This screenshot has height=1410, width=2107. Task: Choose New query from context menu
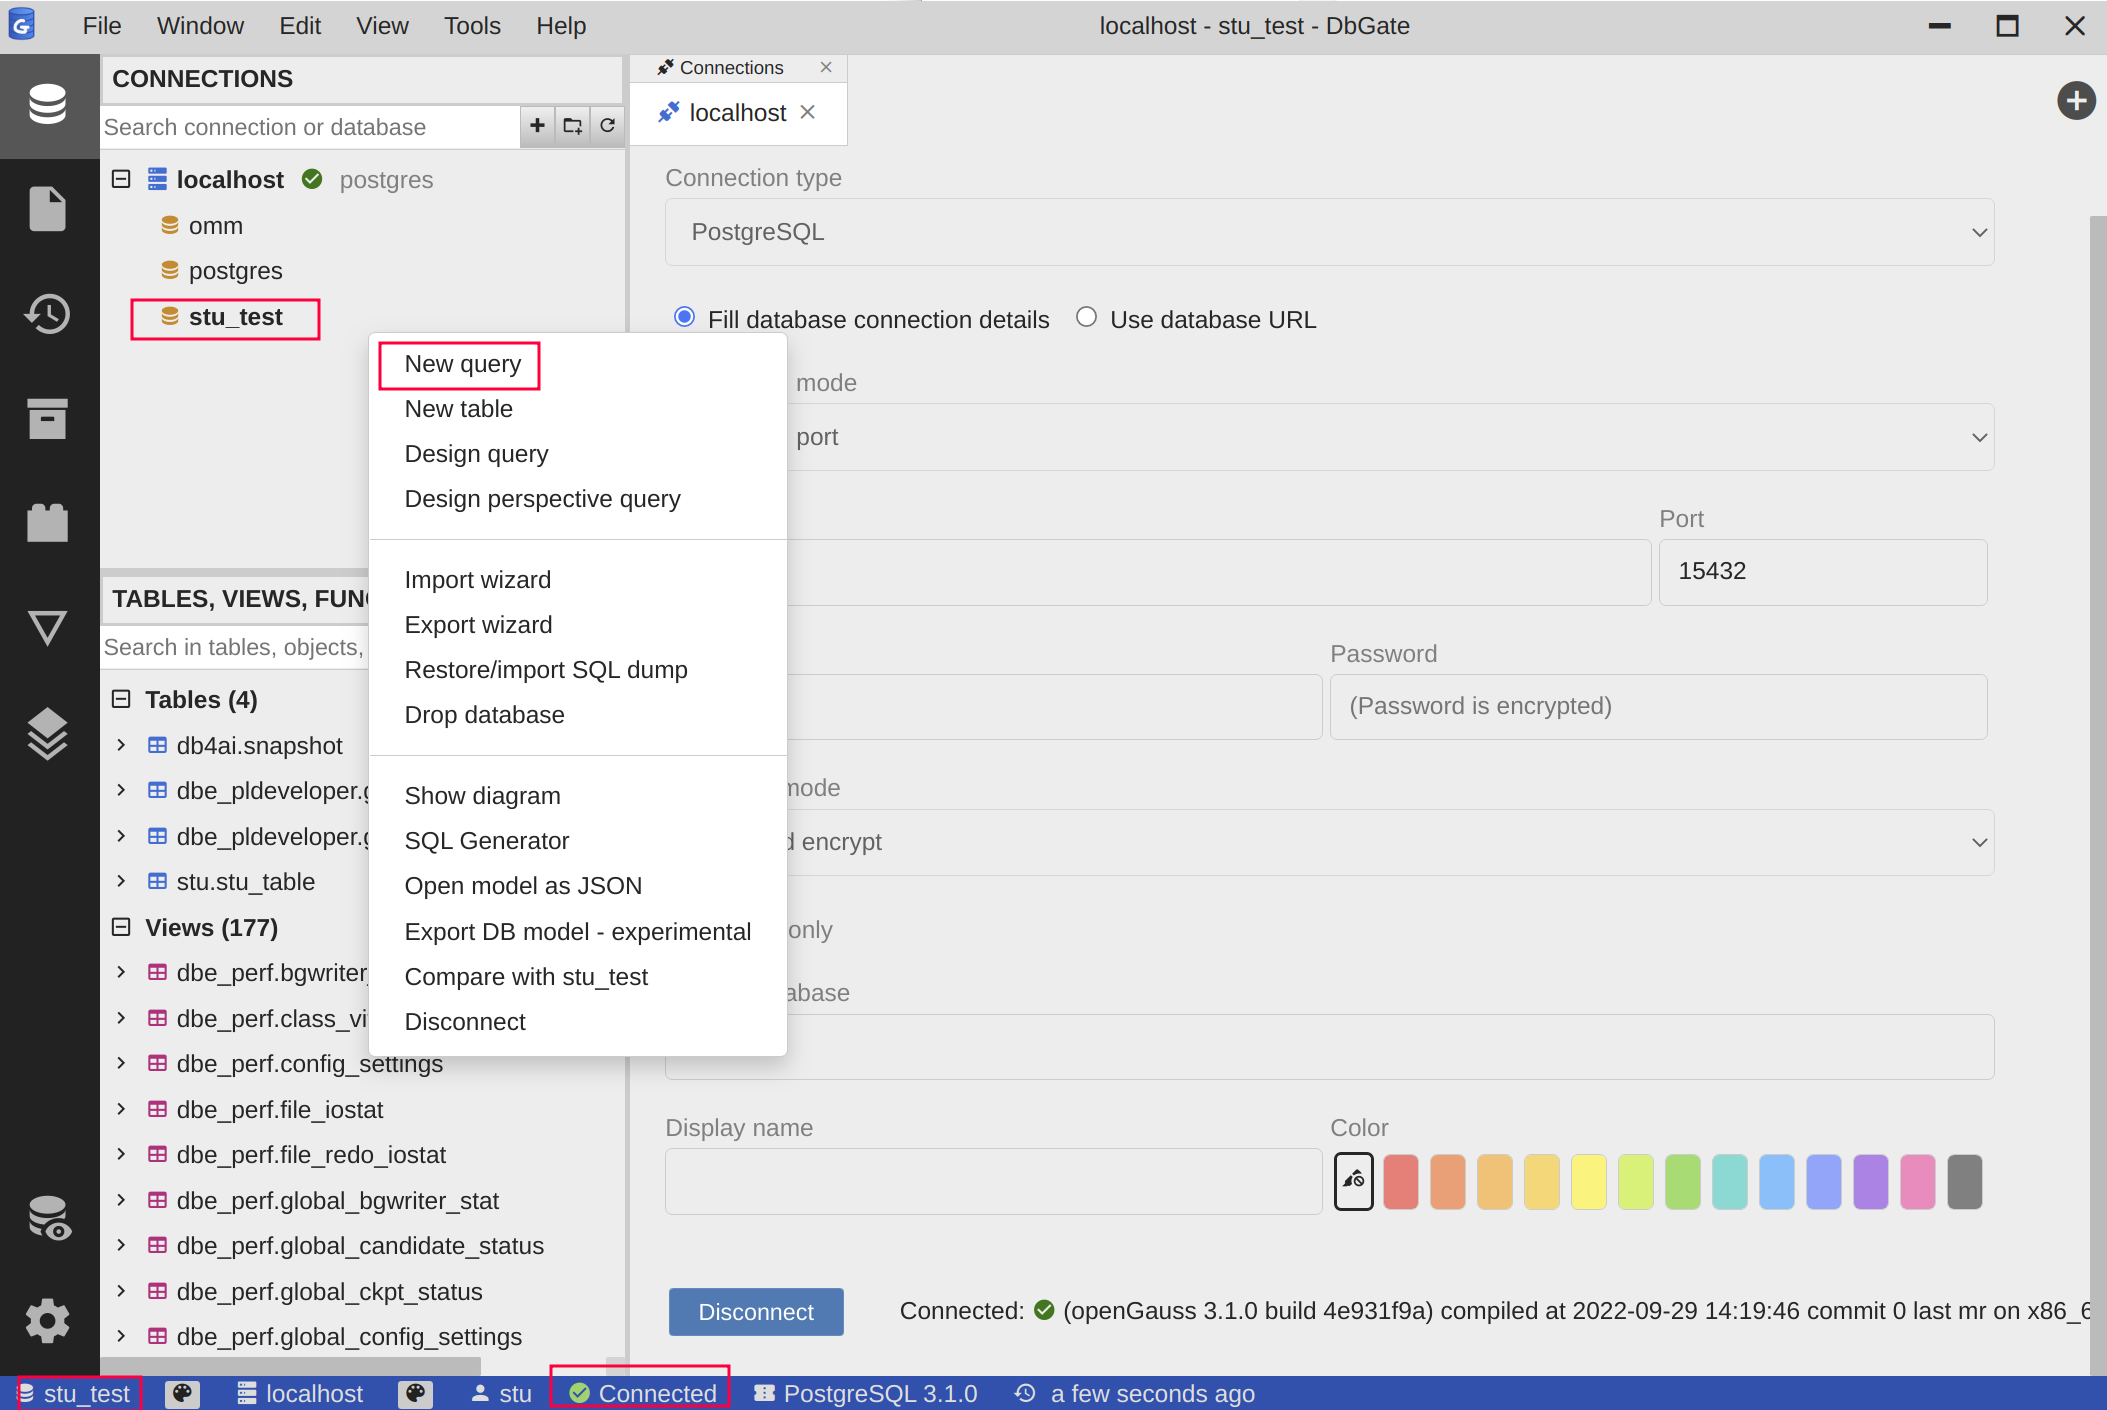[578, 364]
